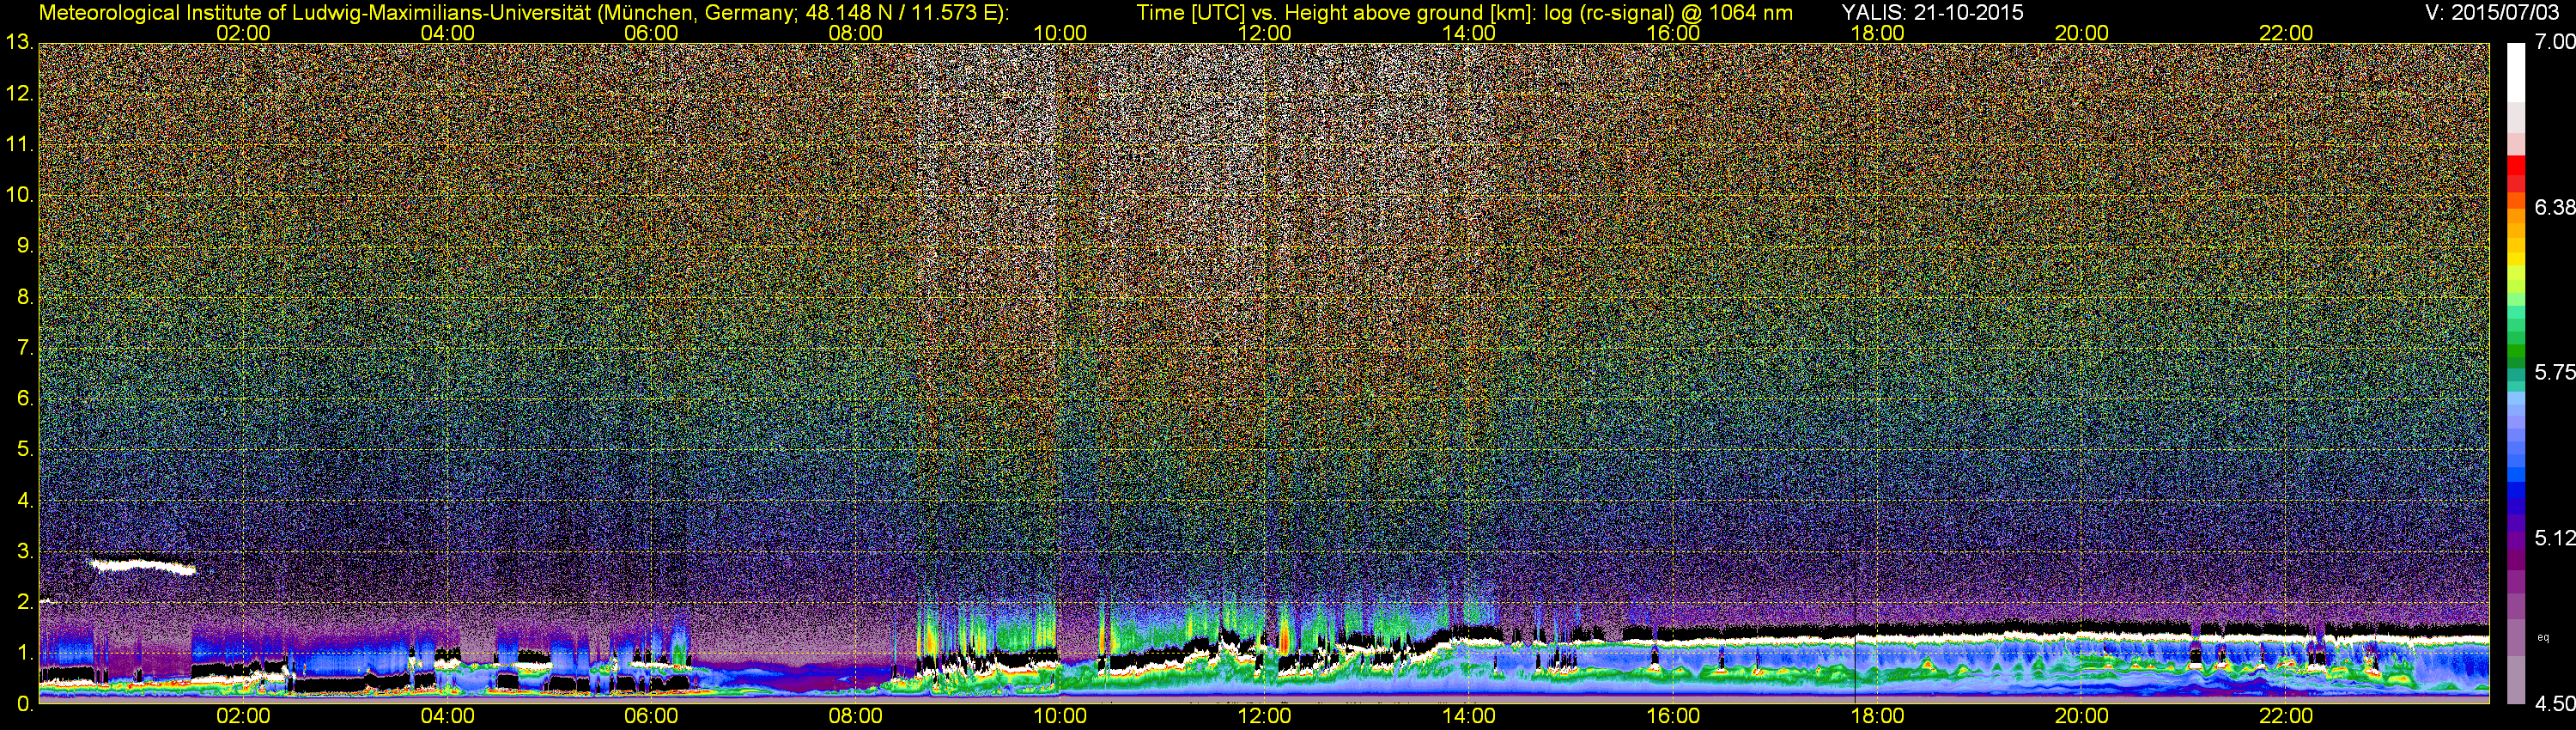Click the 16:00 label on the lower time axis
The height and width of the screenshot is (730, 2576).
(1673, 716)
